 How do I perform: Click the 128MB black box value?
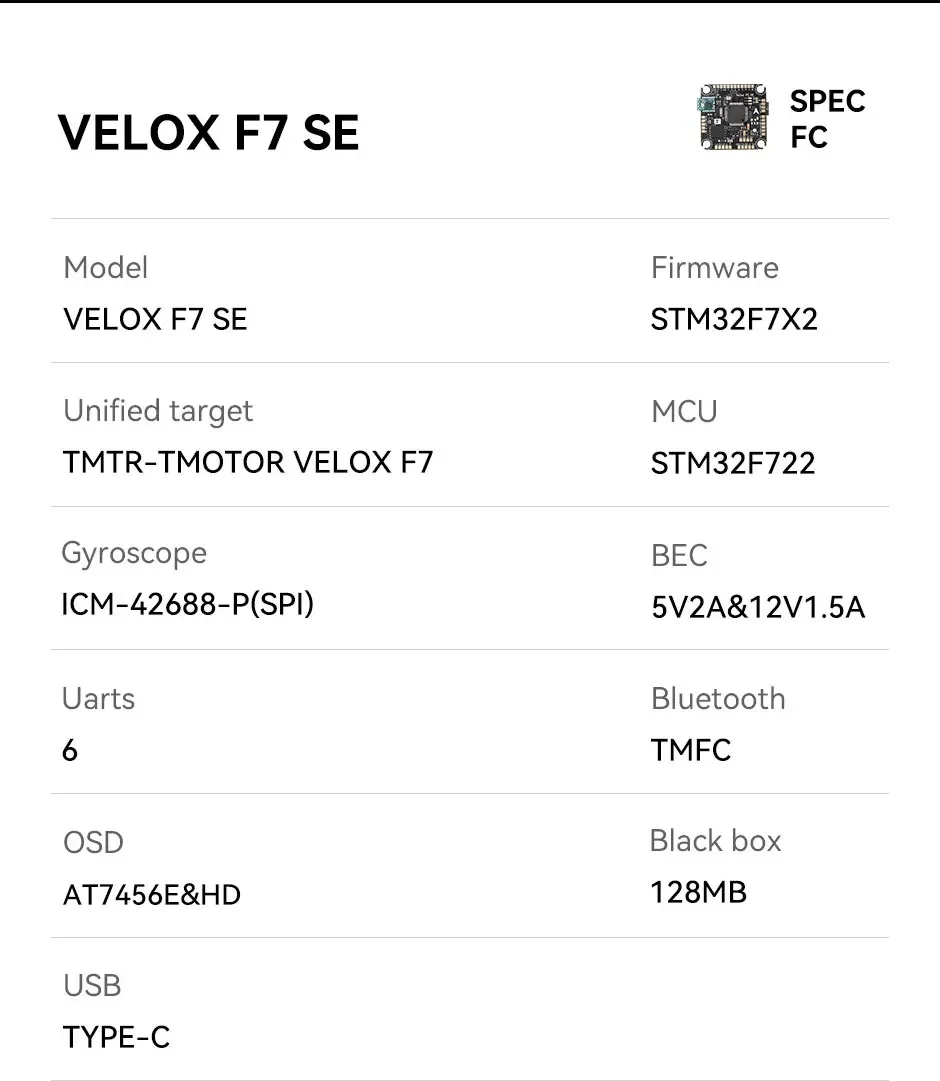[698, 892]
